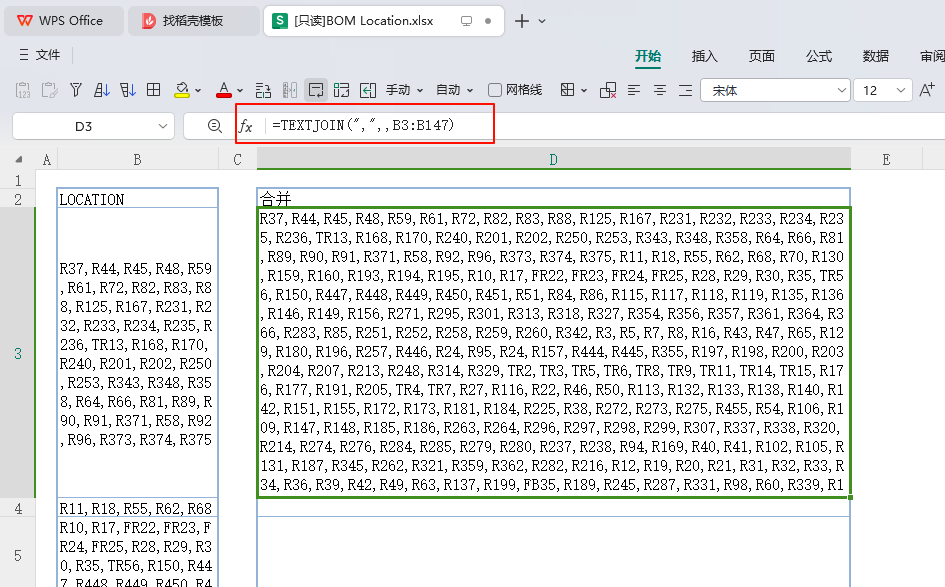Click the borders icon

567,90
